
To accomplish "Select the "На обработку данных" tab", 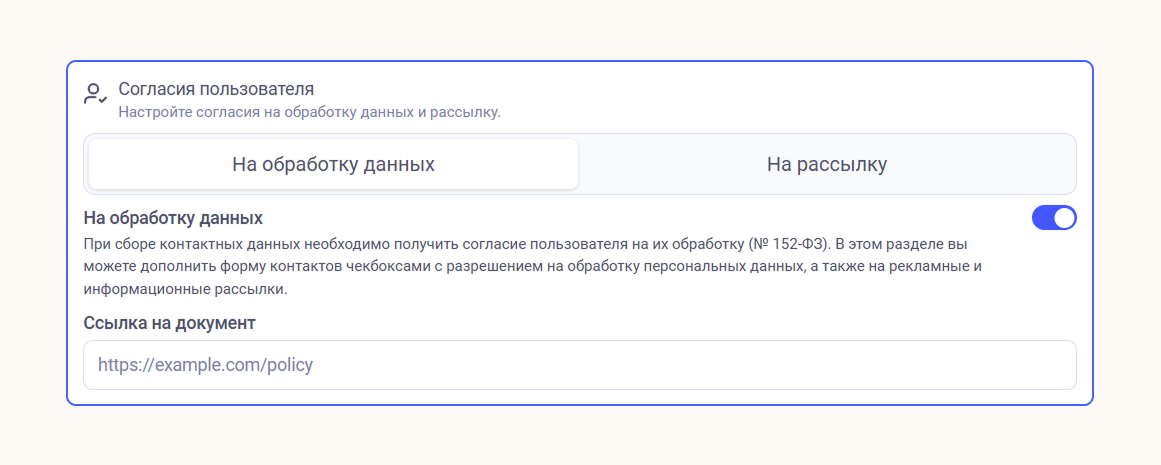I will (333, 164).
